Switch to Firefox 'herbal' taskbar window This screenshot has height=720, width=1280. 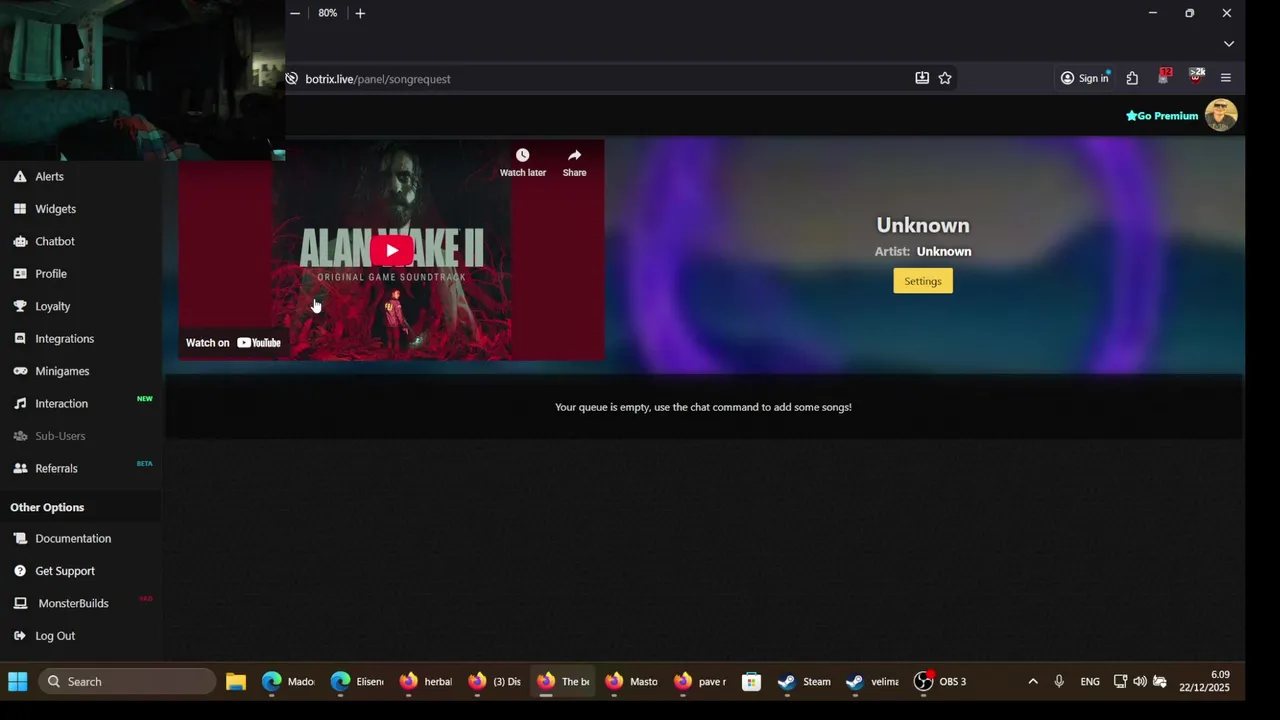point(426,682)
